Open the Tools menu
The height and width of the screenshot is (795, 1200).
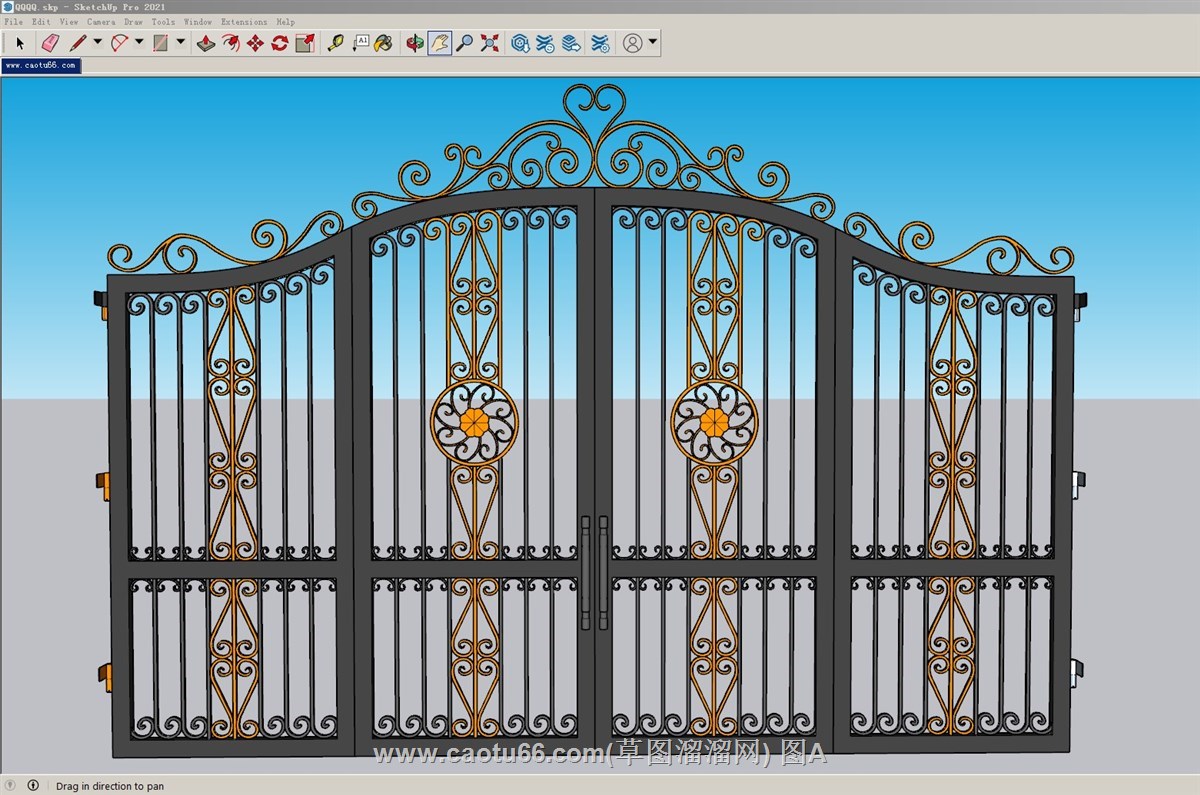[x=164, y=21]
